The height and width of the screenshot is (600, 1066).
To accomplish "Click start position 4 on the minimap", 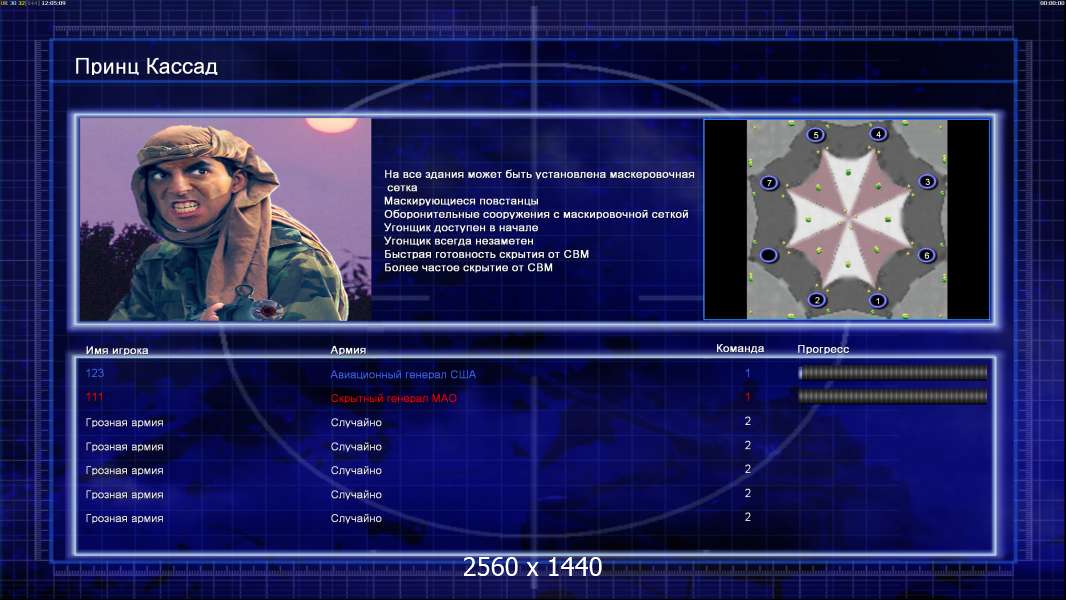I will point(878,134).
